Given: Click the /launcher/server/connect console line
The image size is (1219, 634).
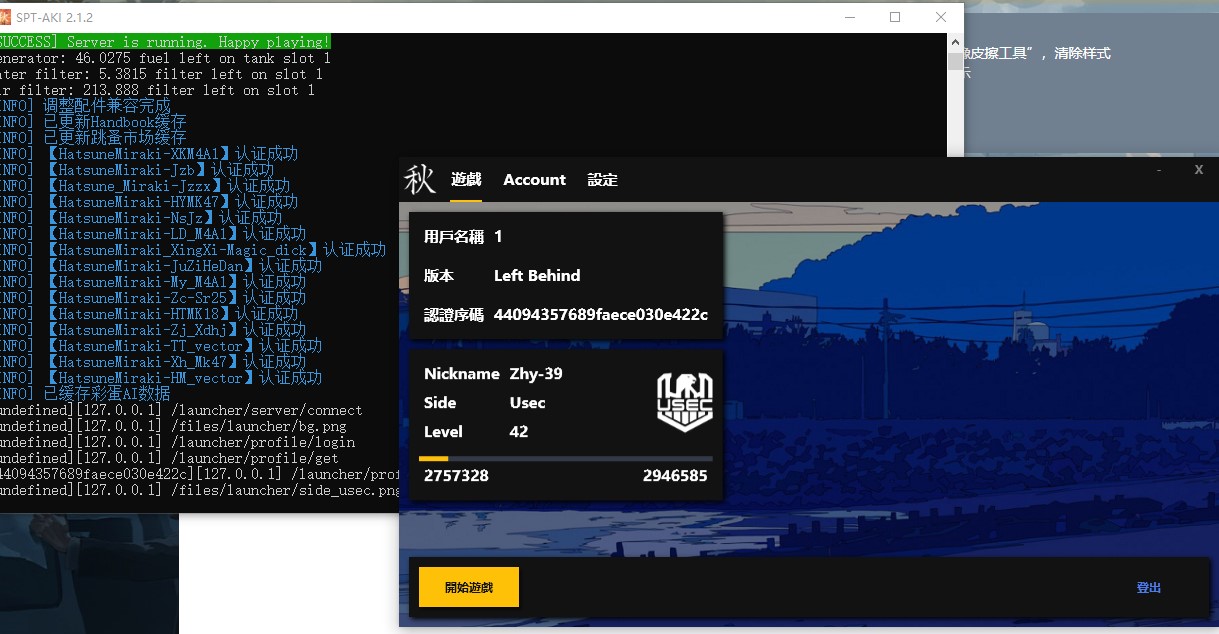Looking at the screenshot, I should click(x=181, y=410).
